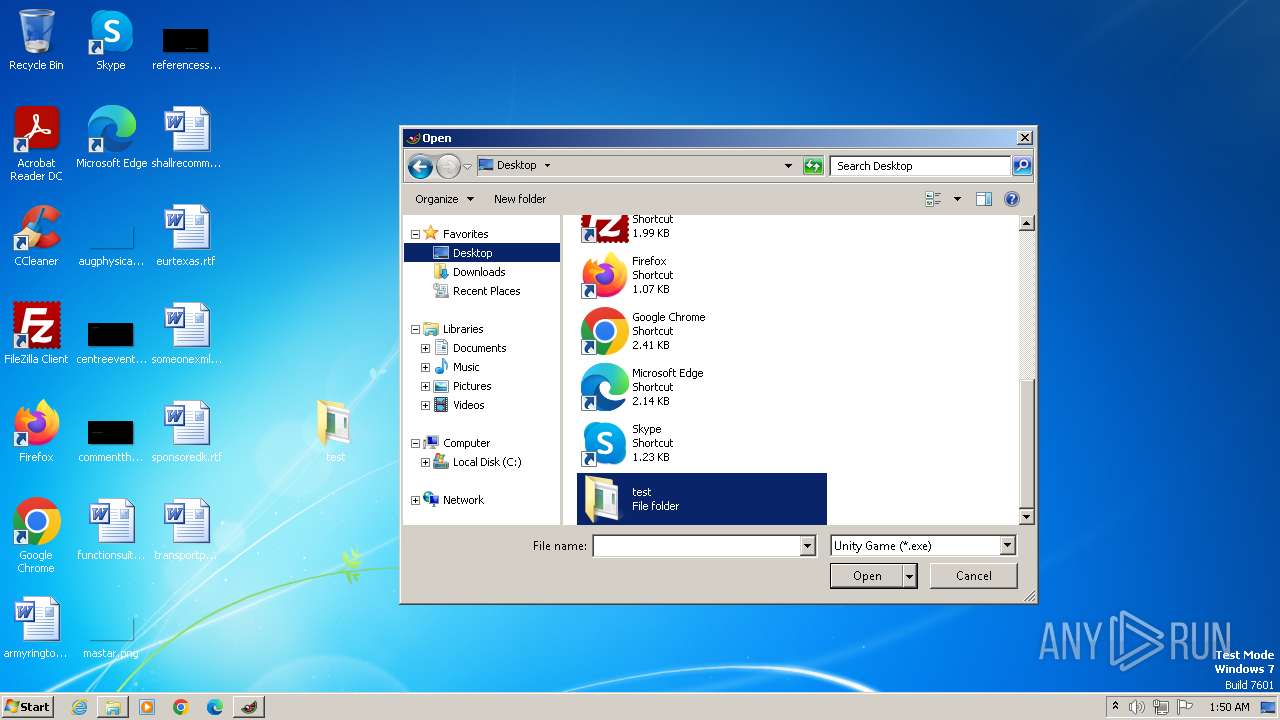Click New folder in toolbar
The width and height of the screenshot is (1280, 720).
pyautogui.click(x=520, y=199)
